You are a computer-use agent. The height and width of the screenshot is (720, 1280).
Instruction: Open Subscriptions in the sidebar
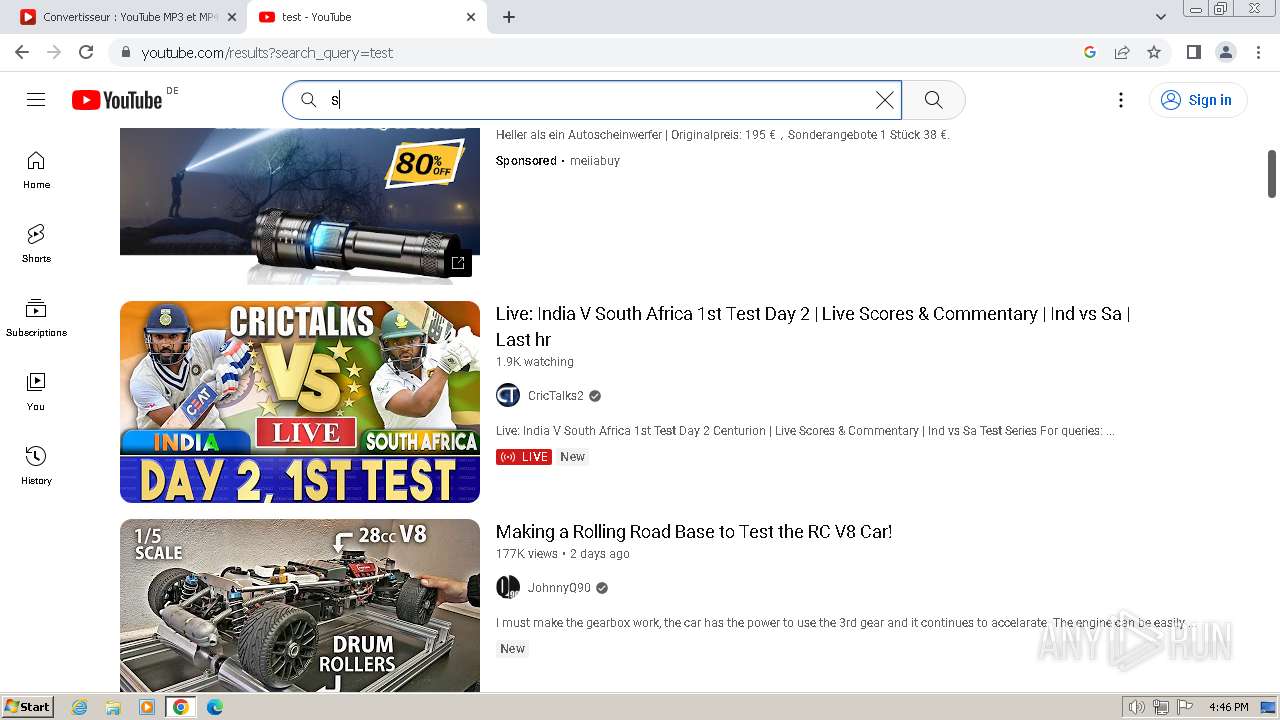[36, 318]
